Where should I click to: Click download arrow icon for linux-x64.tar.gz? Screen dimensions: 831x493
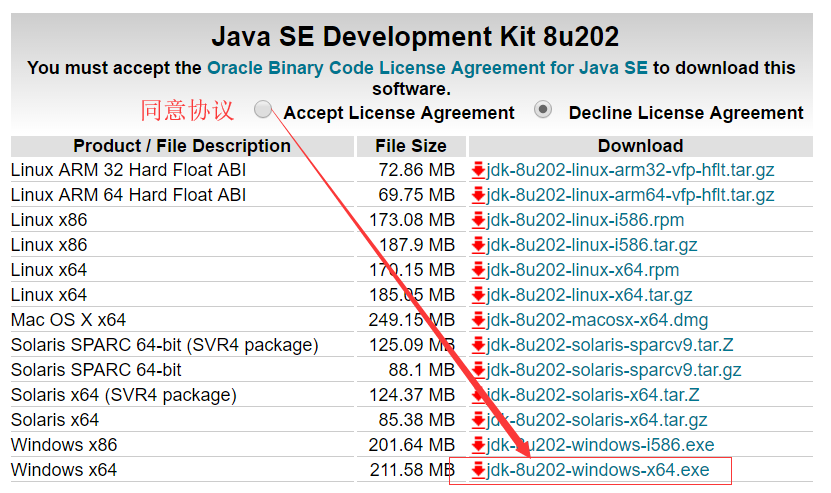pyautogui.click(x=479, y=295)
